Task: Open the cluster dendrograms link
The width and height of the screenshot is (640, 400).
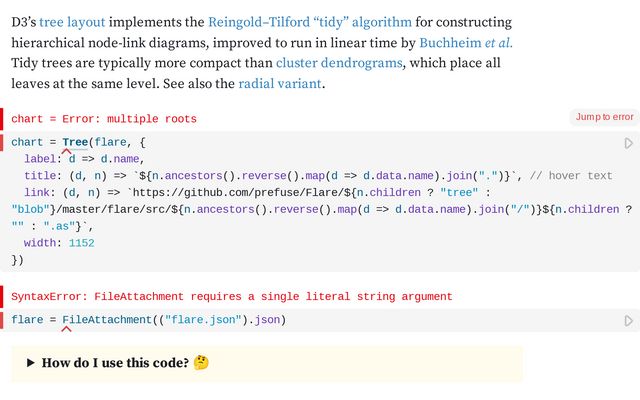Action: coord(338,63)
